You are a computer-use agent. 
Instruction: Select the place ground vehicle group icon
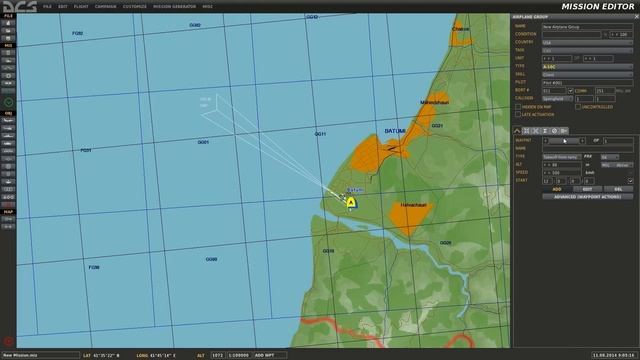[x=8, y=143]
